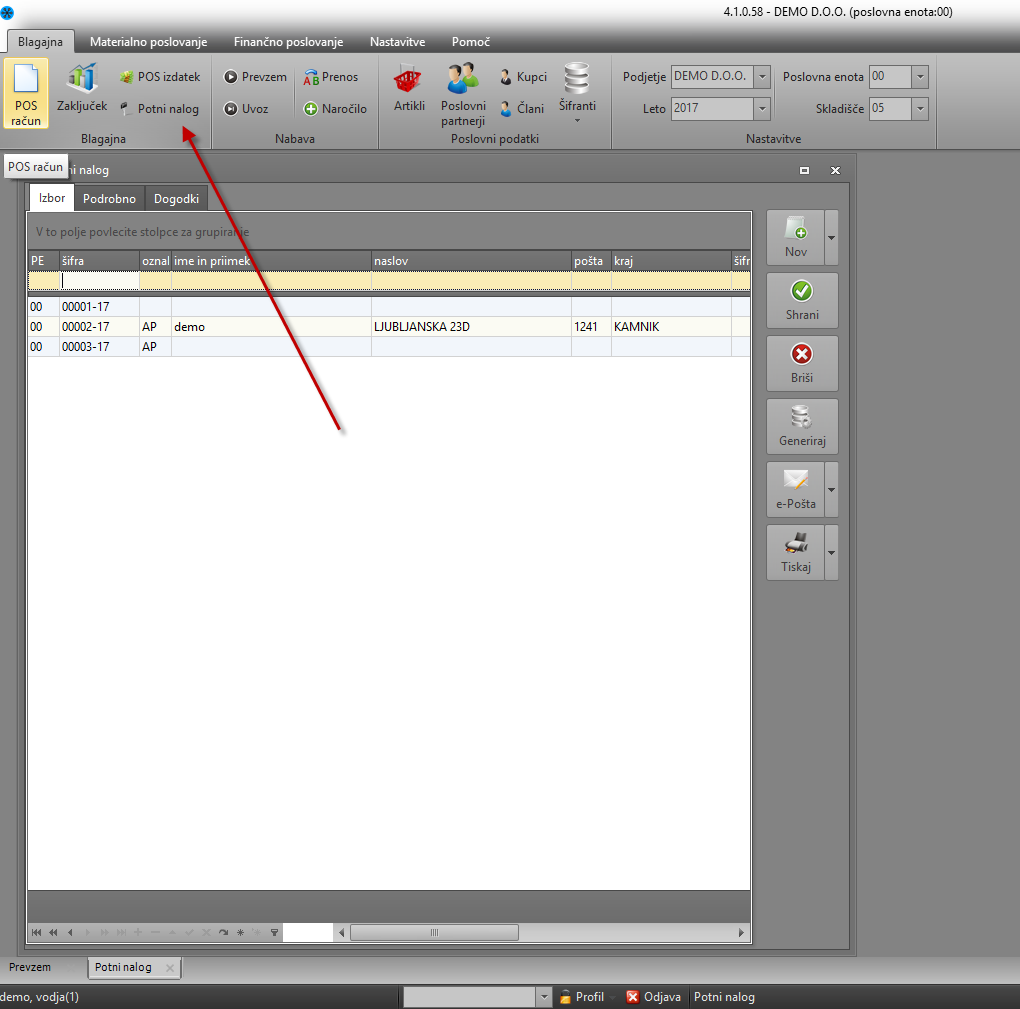Screen dimensions: 1020x1009
Task: Open the POS račun tool
Action: click(26, 93)
